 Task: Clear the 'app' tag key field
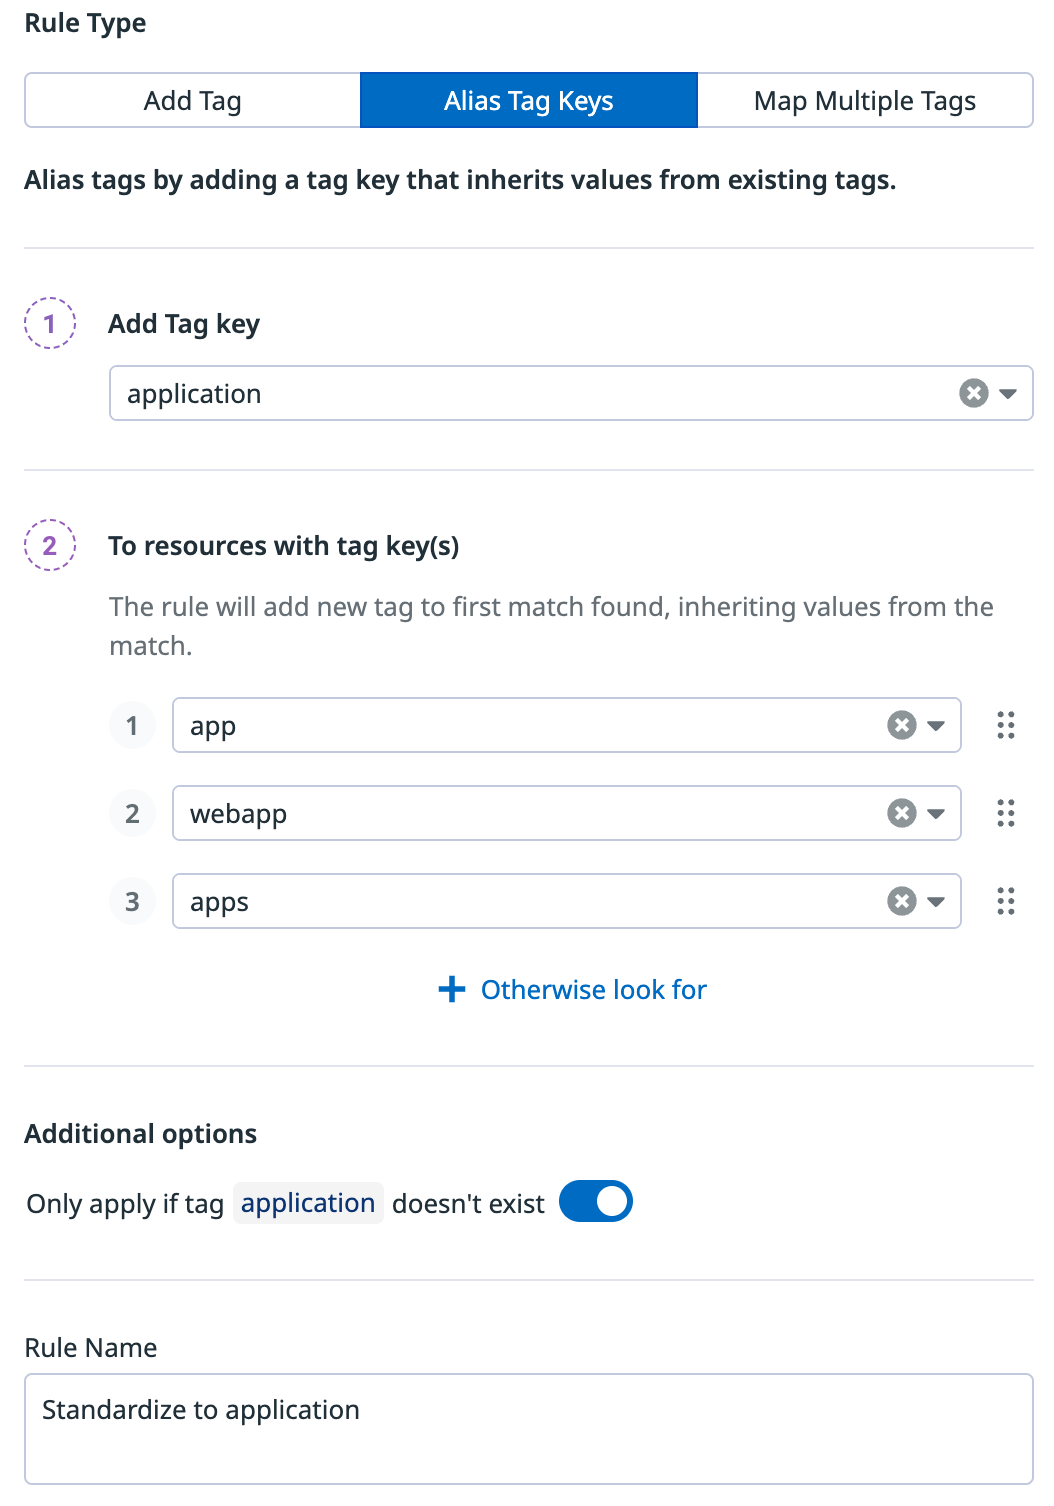pos(901,725)
